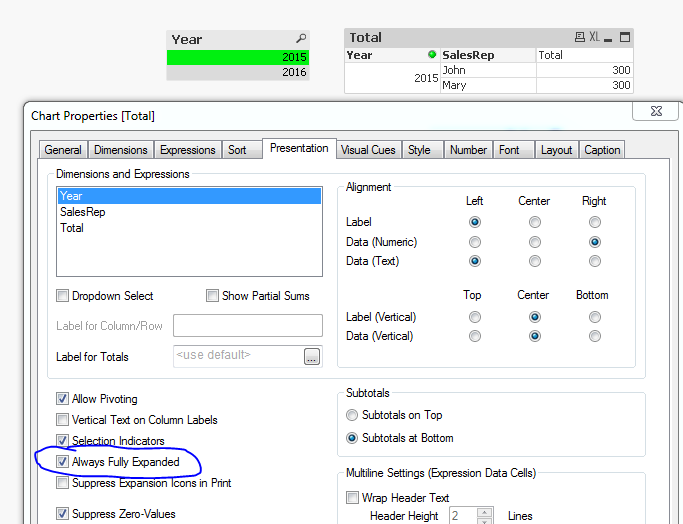Choose Subtotals at Bottom
Screen dimensions: 683x524
click(x=352, y=438)
